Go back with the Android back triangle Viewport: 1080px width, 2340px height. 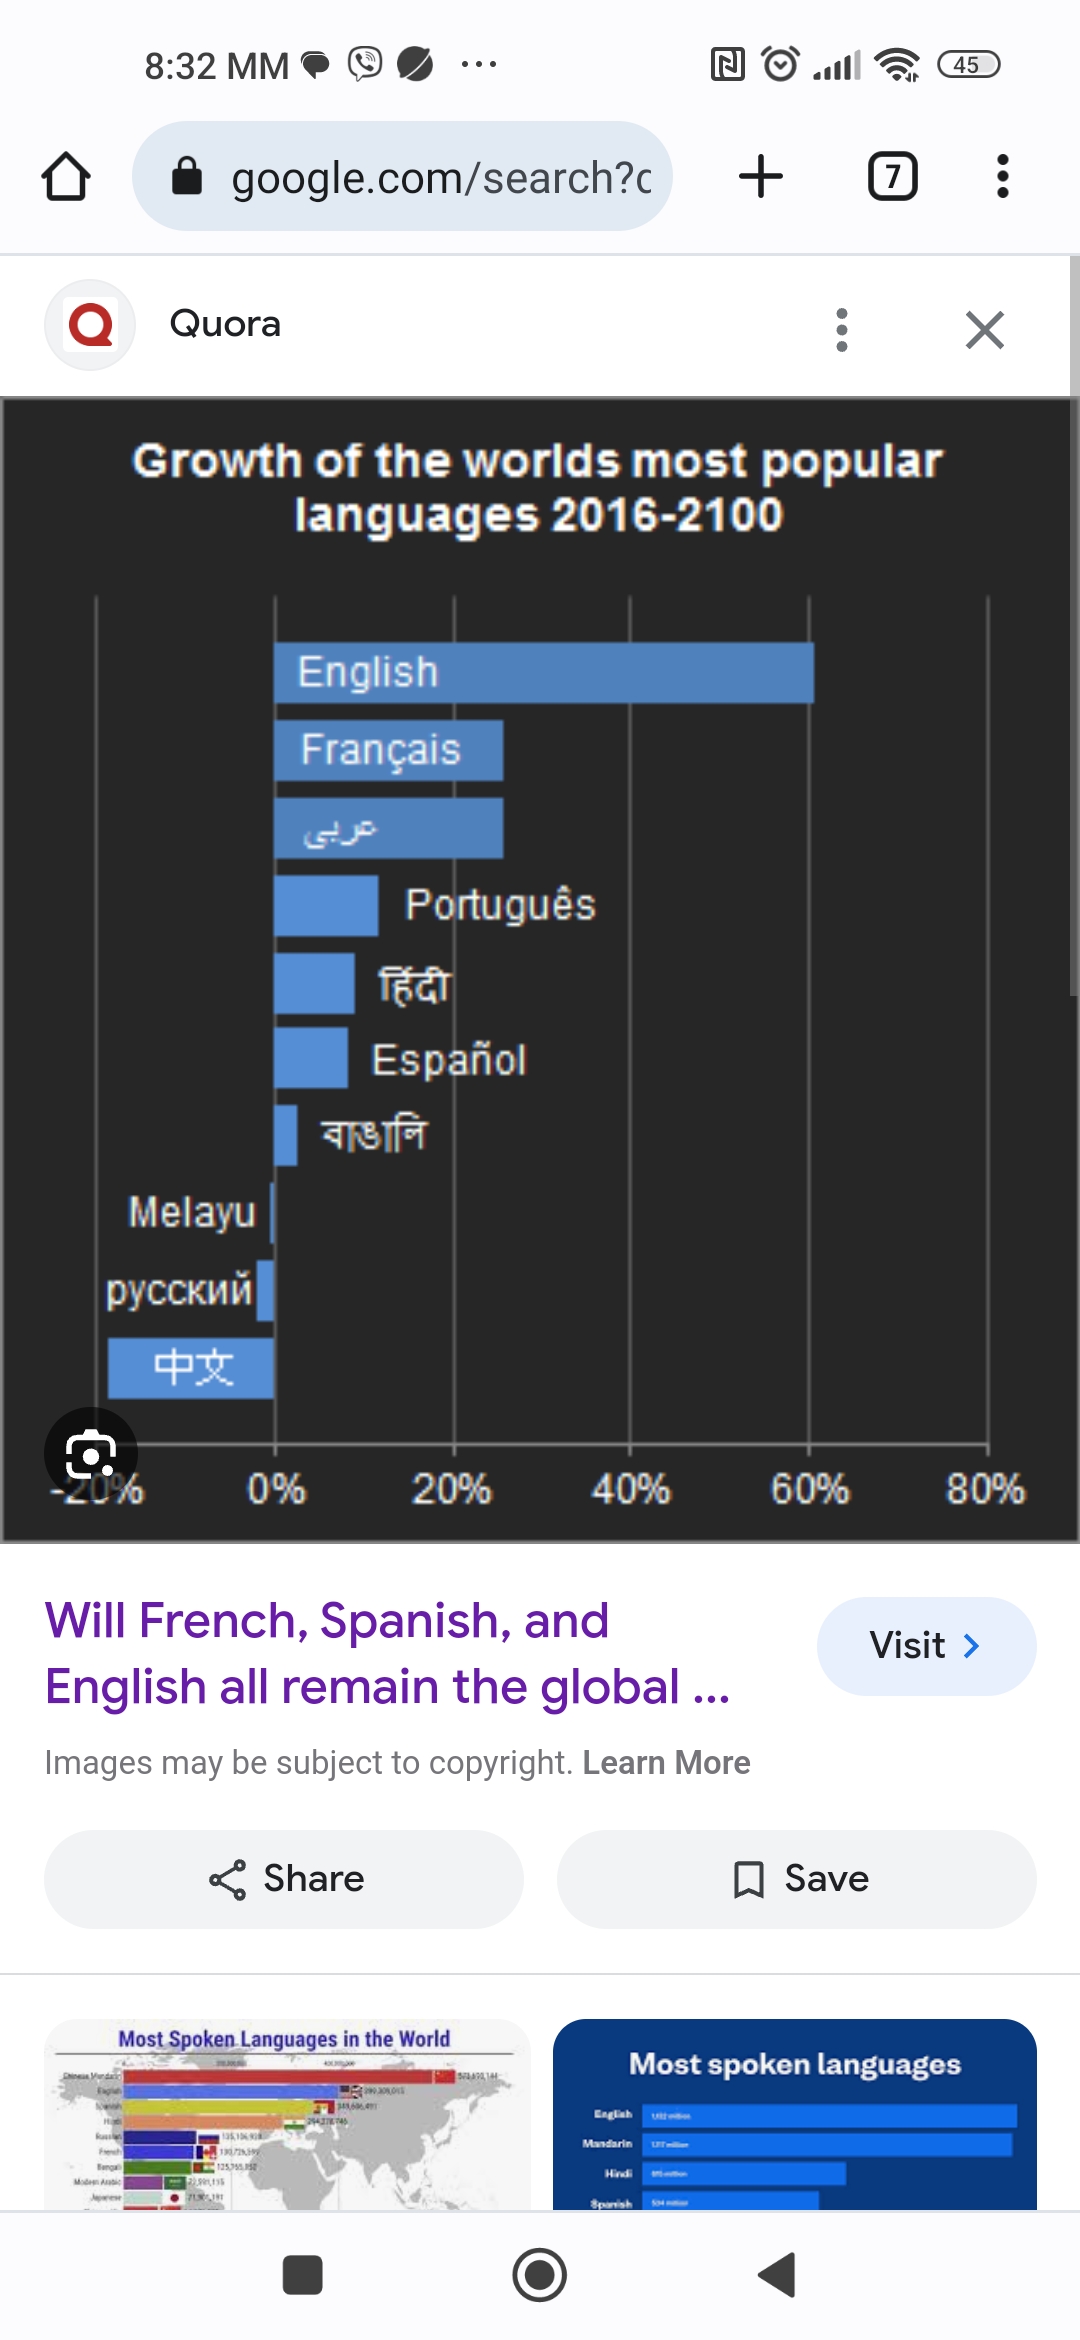tap(777, 2275)
